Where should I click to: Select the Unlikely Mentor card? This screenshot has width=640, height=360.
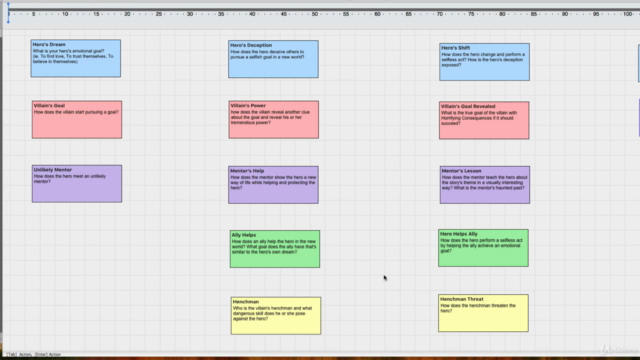pyautogui.click(x=77, y=184)
